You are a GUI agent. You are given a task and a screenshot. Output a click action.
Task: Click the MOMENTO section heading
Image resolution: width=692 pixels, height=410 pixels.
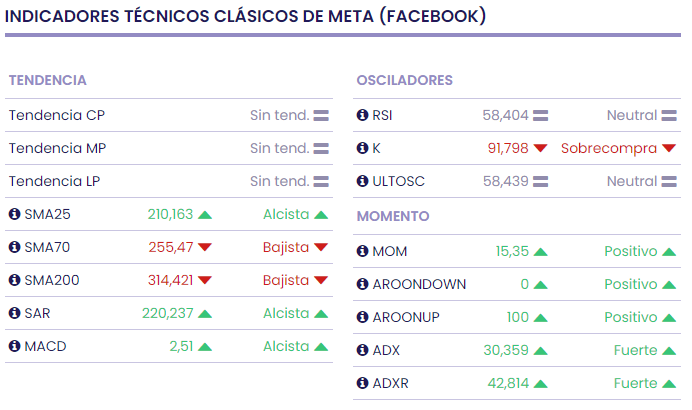pos(393,216)
